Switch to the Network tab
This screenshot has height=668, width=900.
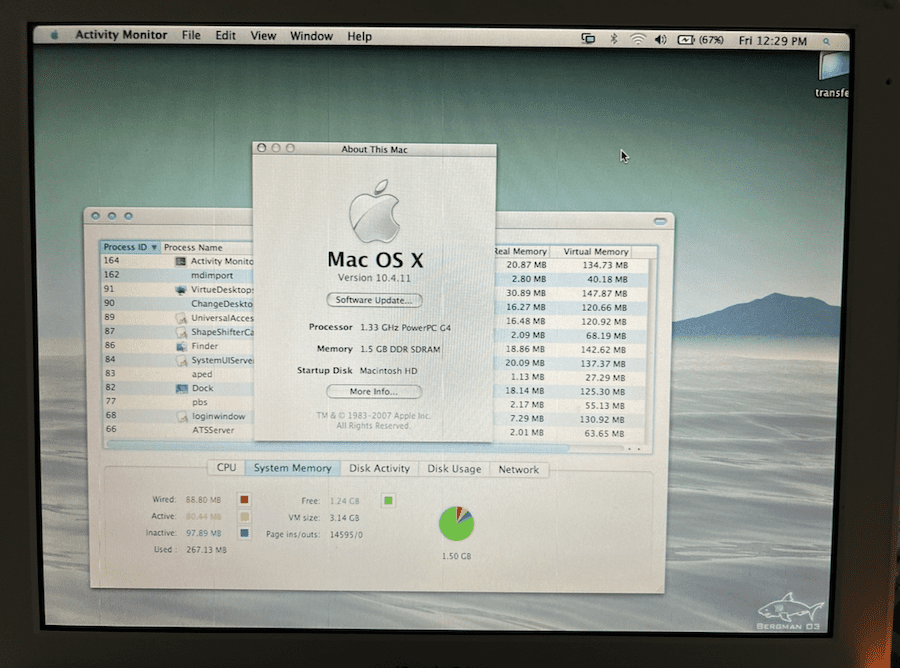pos(518,469)
